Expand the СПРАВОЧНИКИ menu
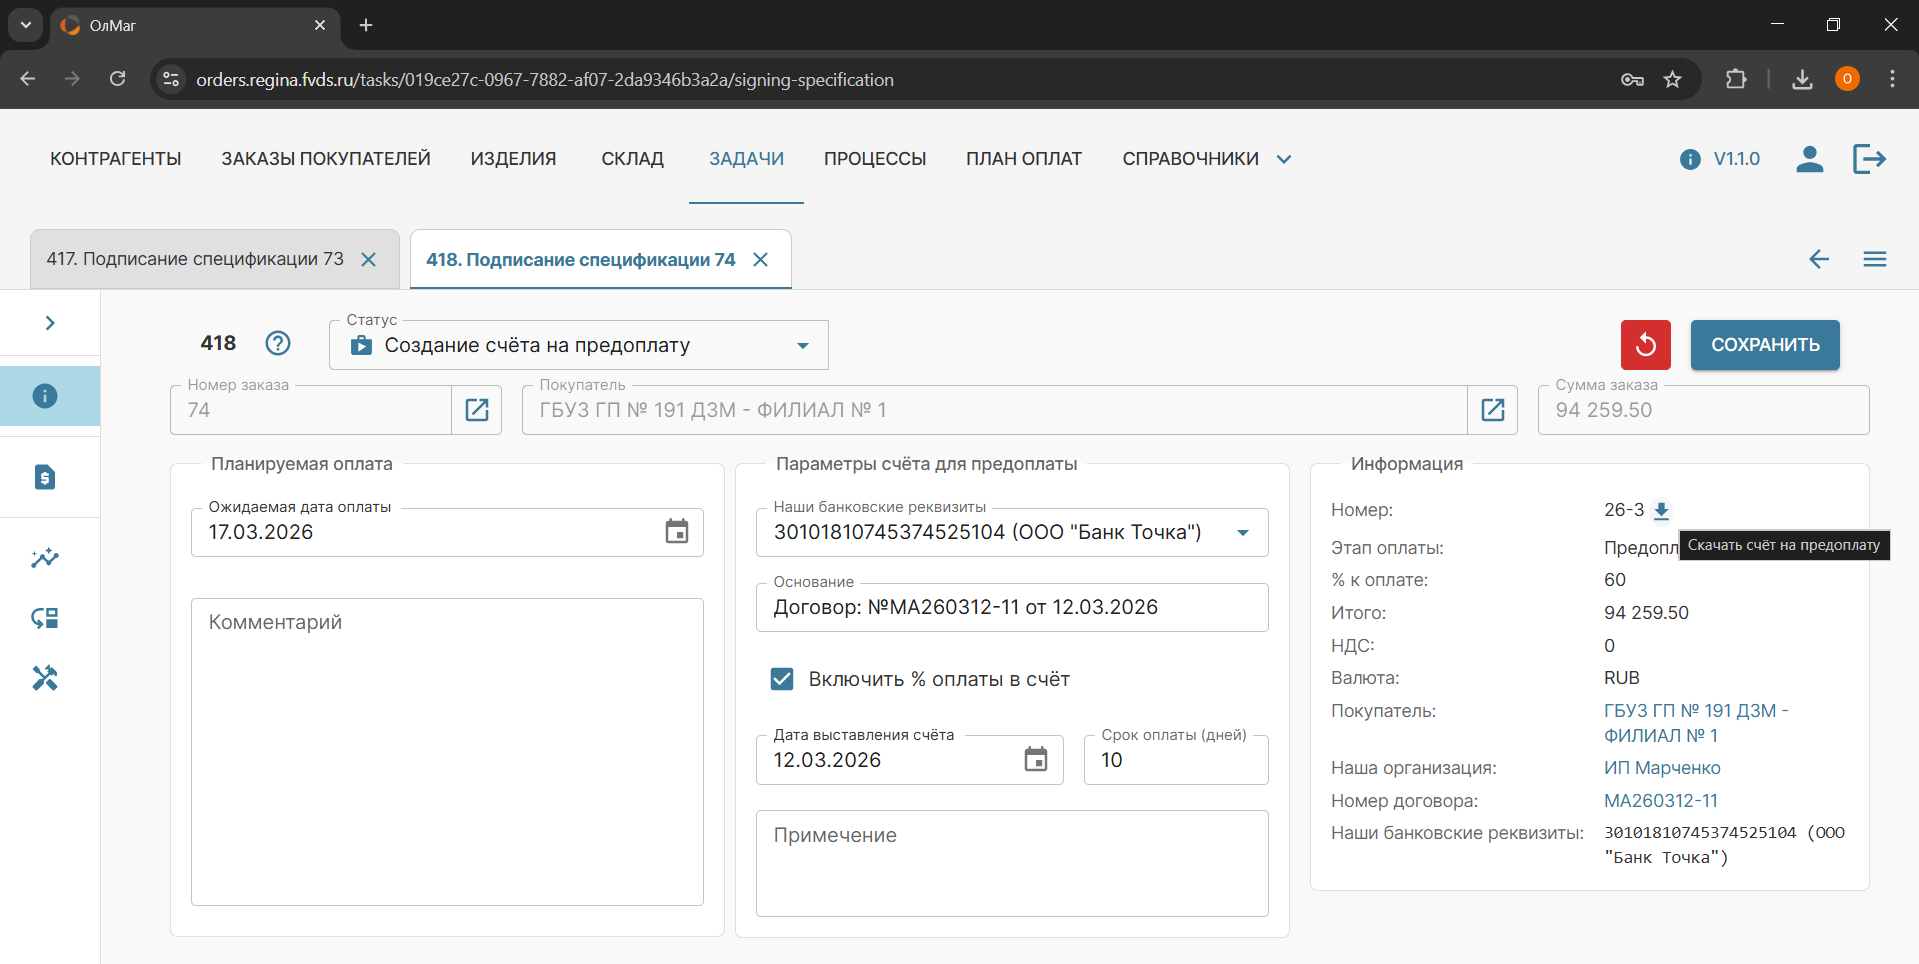Screen dimensions: 1919x964 click(1205, 159)
